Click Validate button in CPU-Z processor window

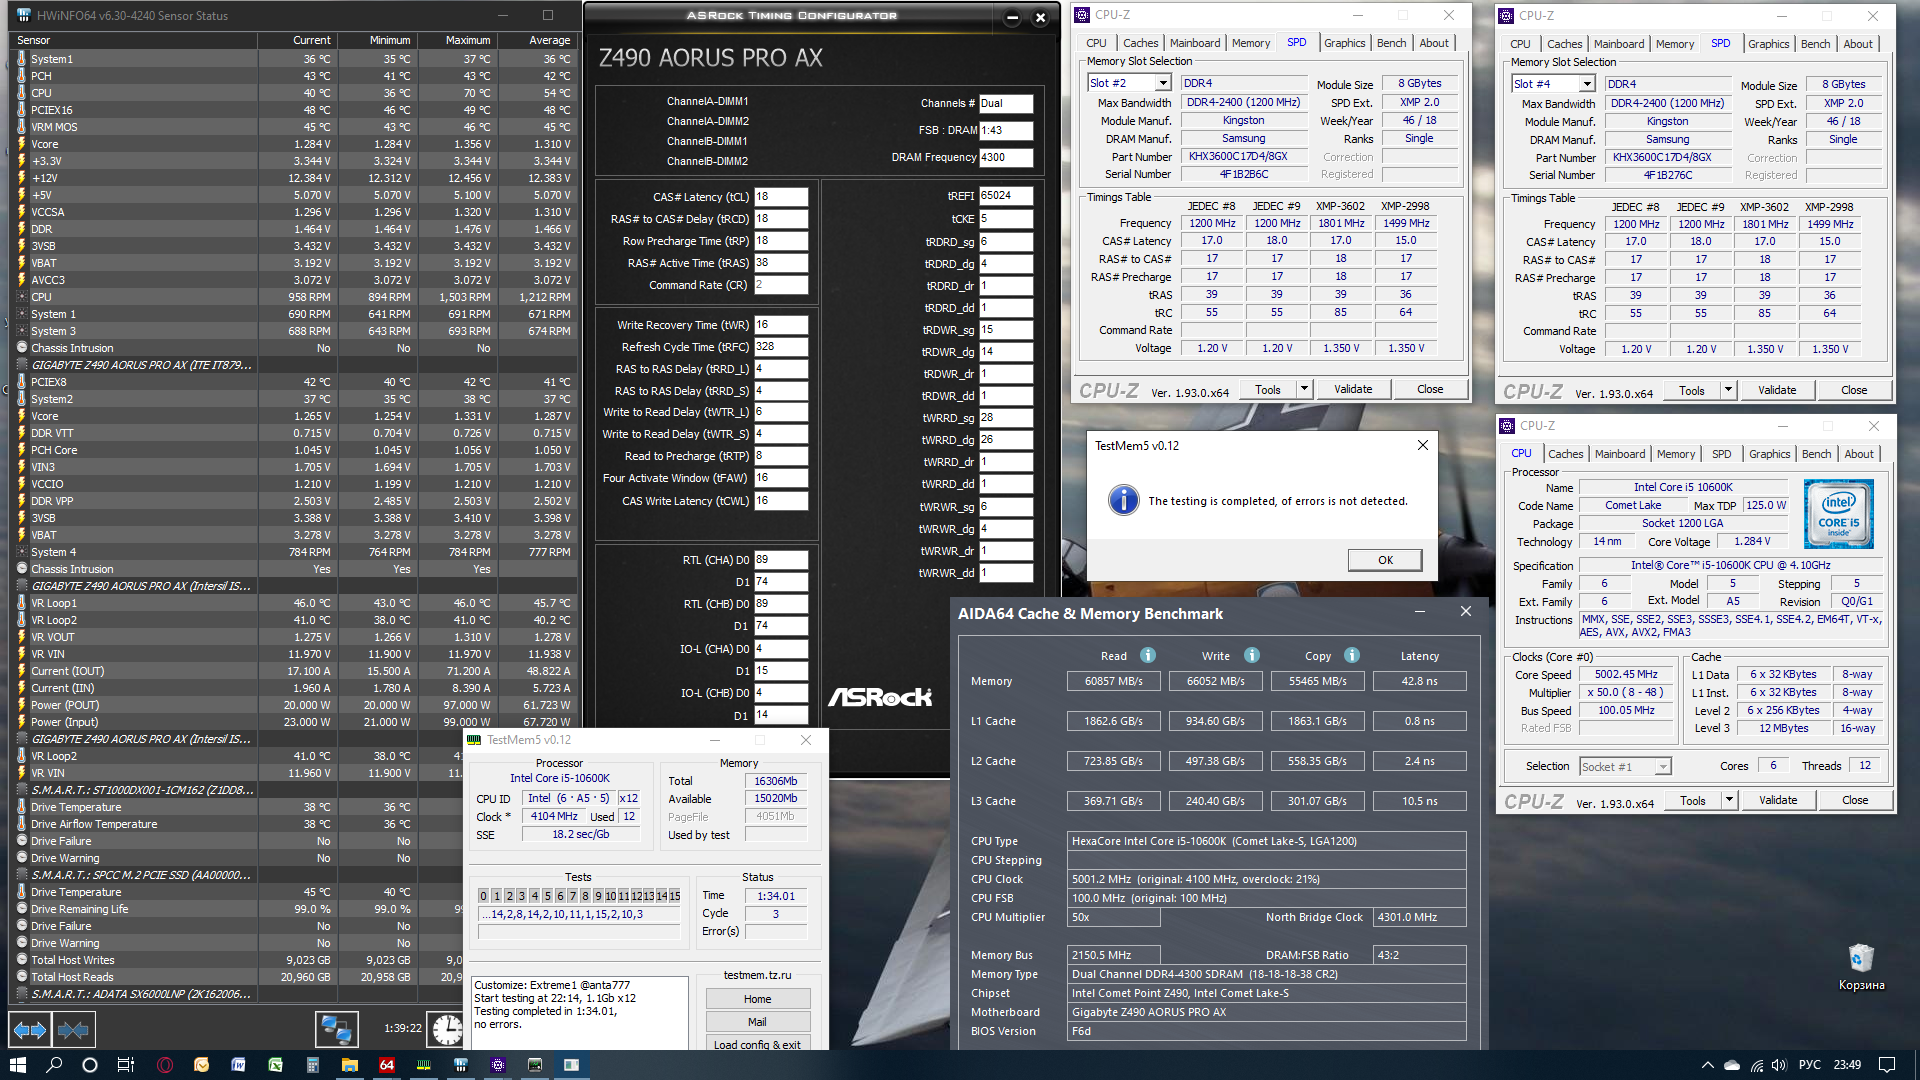click(x=1777, y=800)
